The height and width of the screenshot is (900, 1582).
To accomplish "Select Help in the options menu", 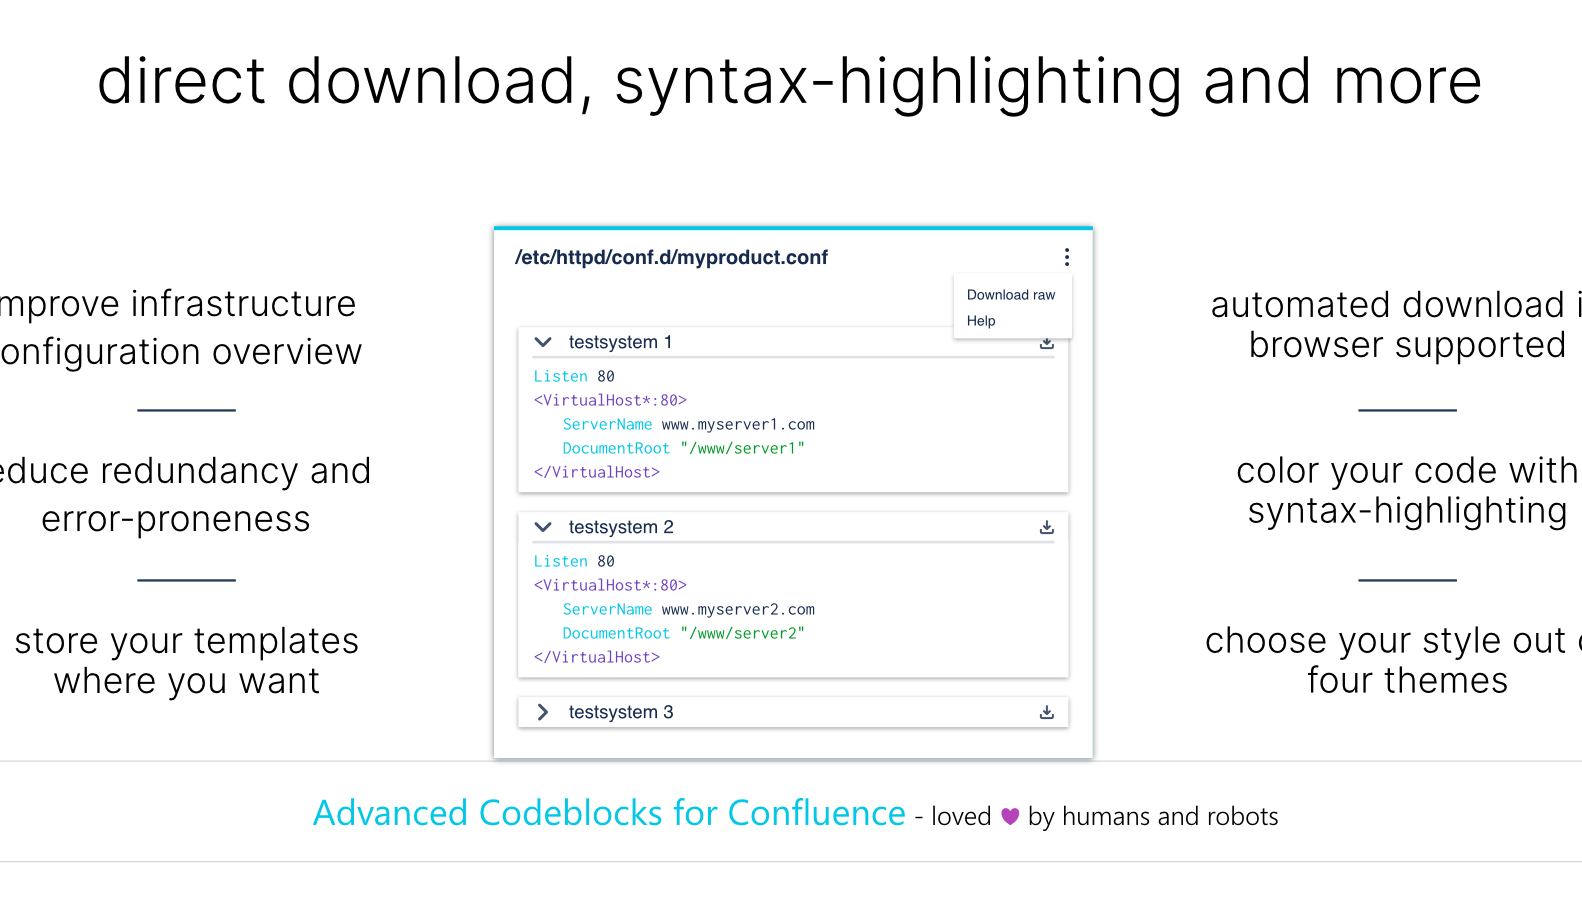I will coord(981,321).
